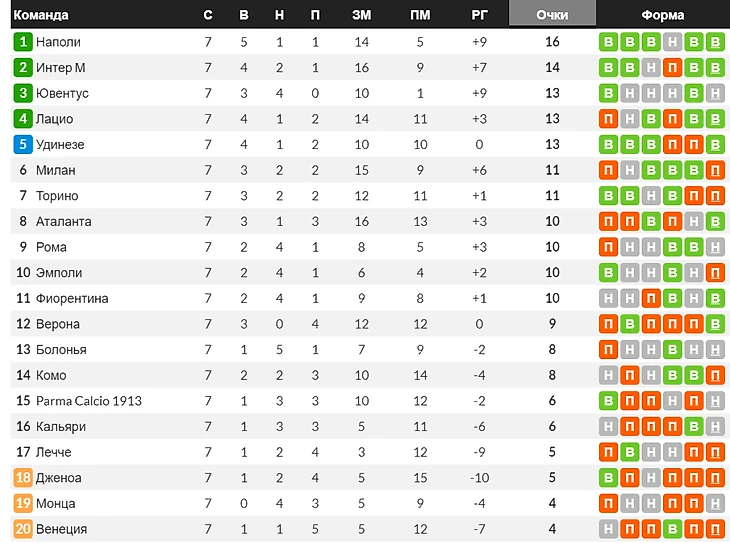Open the Parma Calcio 1913 team link
The image size is (730, 543).
point(88,400)
